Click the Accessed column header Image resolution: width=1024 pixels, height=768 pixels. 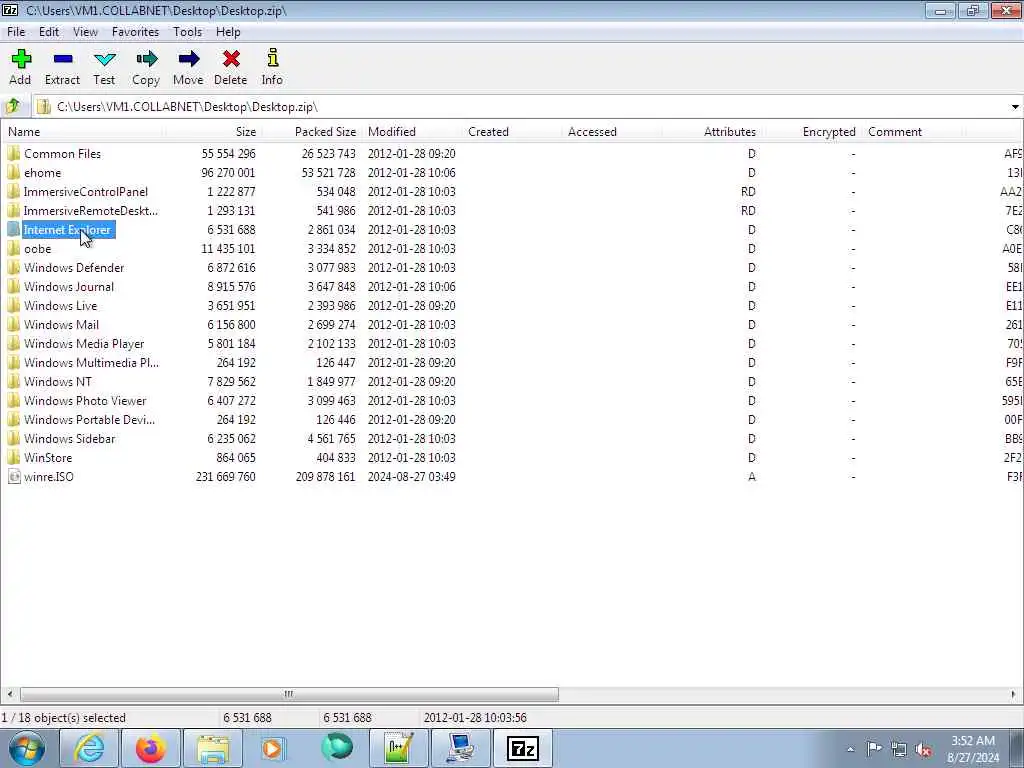click(611, 132)
